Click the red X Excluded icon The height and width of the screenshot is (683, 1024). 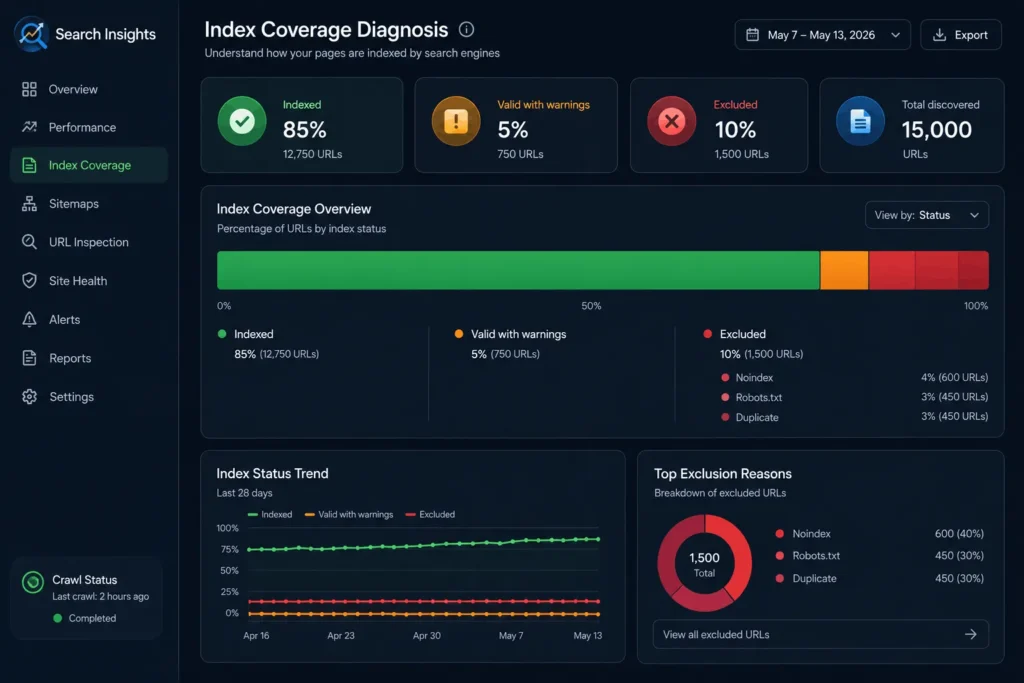click(x=671, y=121)
